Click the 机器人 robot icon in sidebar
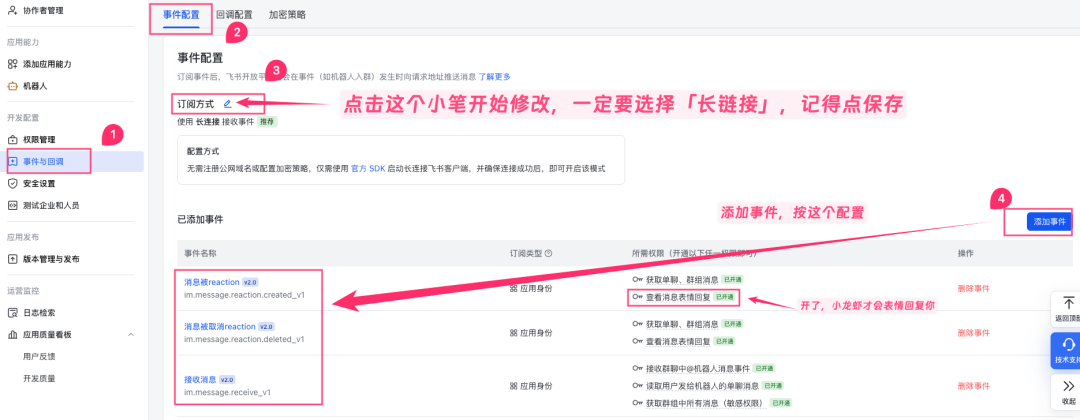This screenshot has width=1080, height=420. click(13, 86)
